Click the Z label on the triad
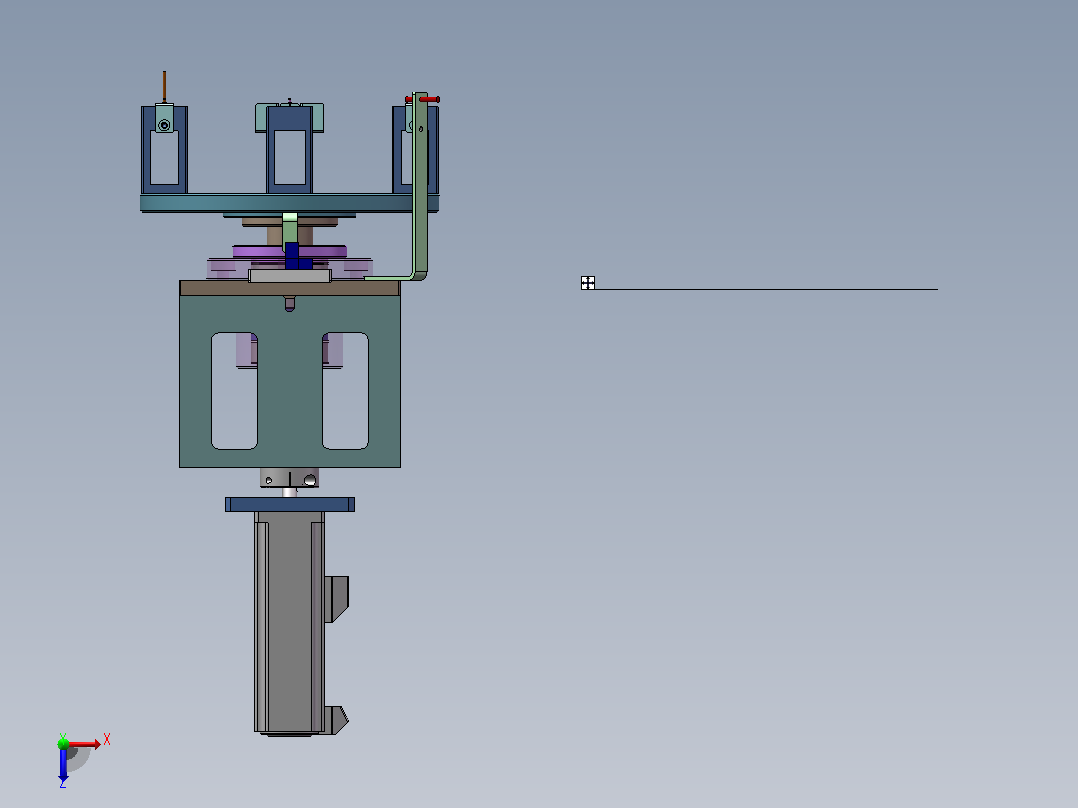The image size is (1078, 808). pyautogui.click(x=63, y=784)
